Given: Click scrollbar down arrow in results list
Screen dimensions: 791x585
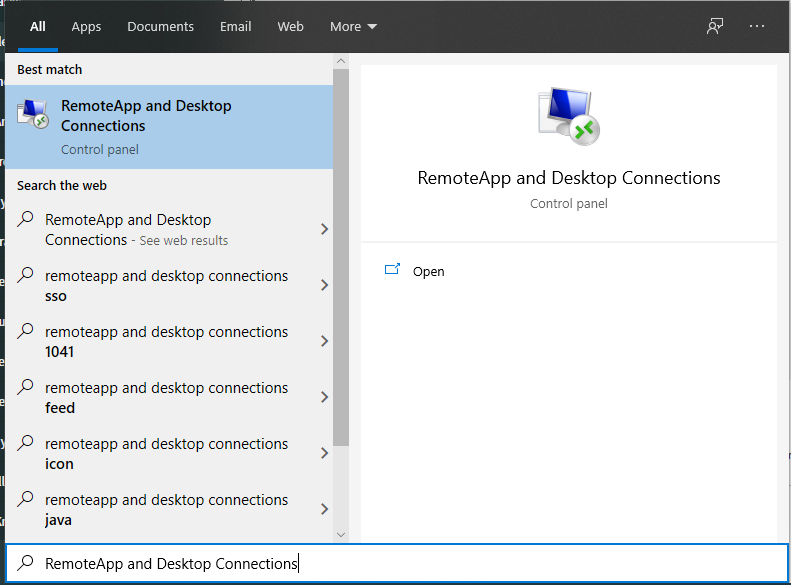Looking at the screenshot, I should point(341,535).
